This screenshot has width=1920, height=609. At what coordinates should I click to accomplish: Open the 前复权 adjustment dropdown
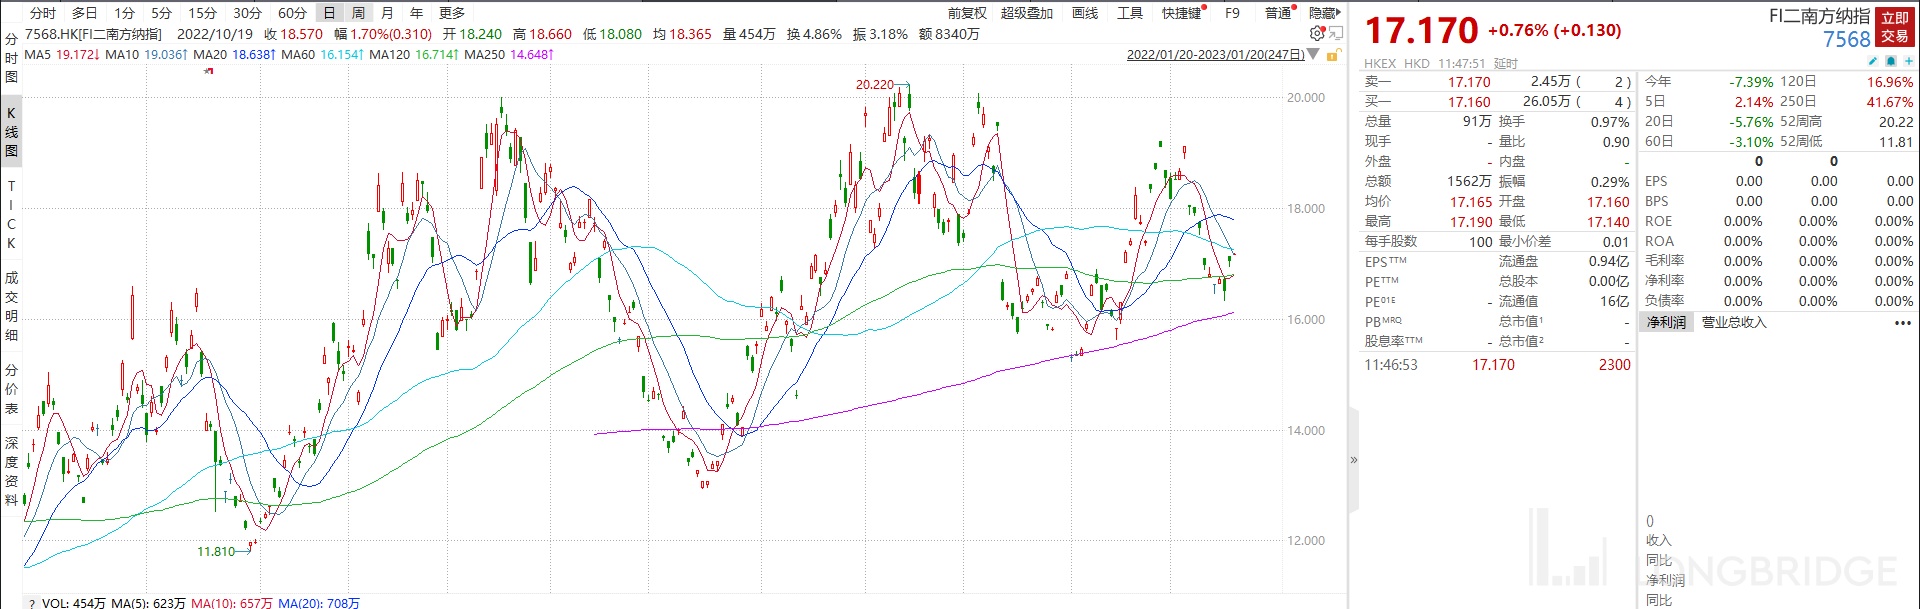[x=966, y=13]
